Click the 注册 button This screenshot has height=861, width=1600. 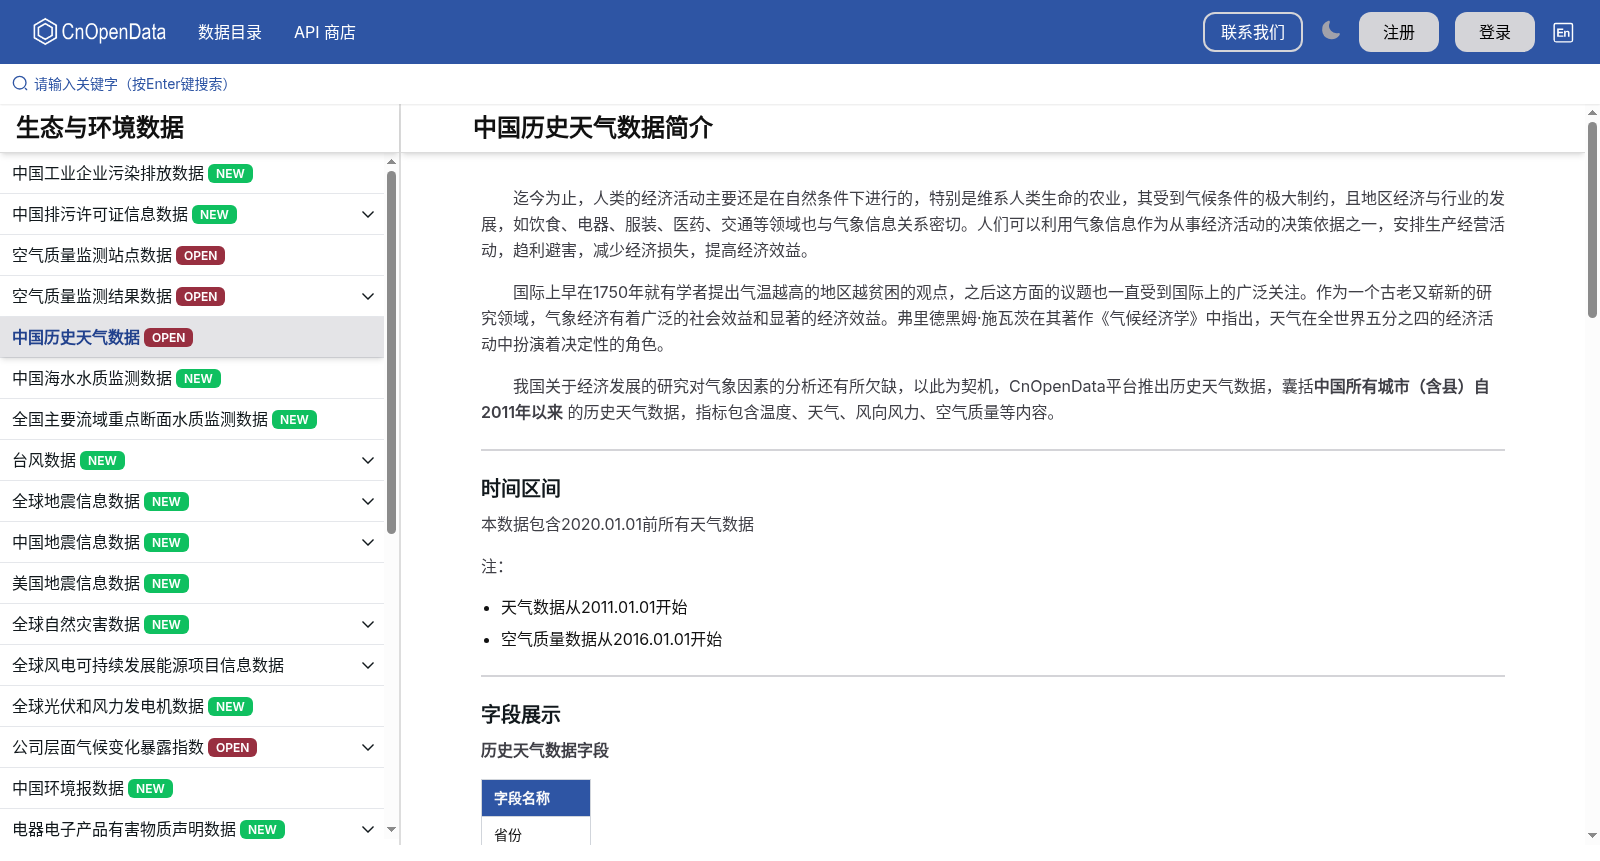point(1399,32)
